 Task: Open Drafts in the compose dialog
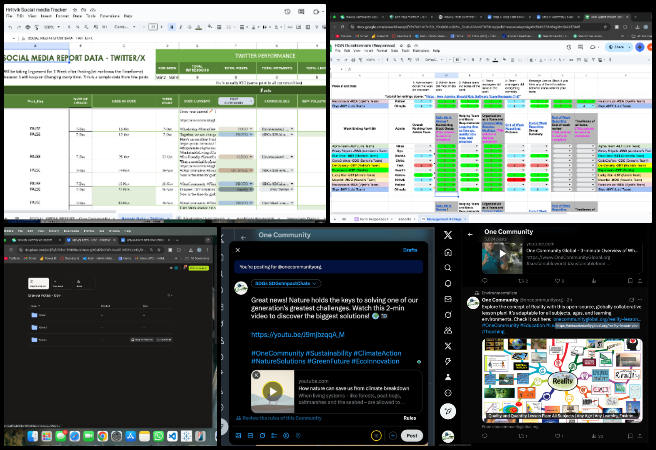point(410,250)
